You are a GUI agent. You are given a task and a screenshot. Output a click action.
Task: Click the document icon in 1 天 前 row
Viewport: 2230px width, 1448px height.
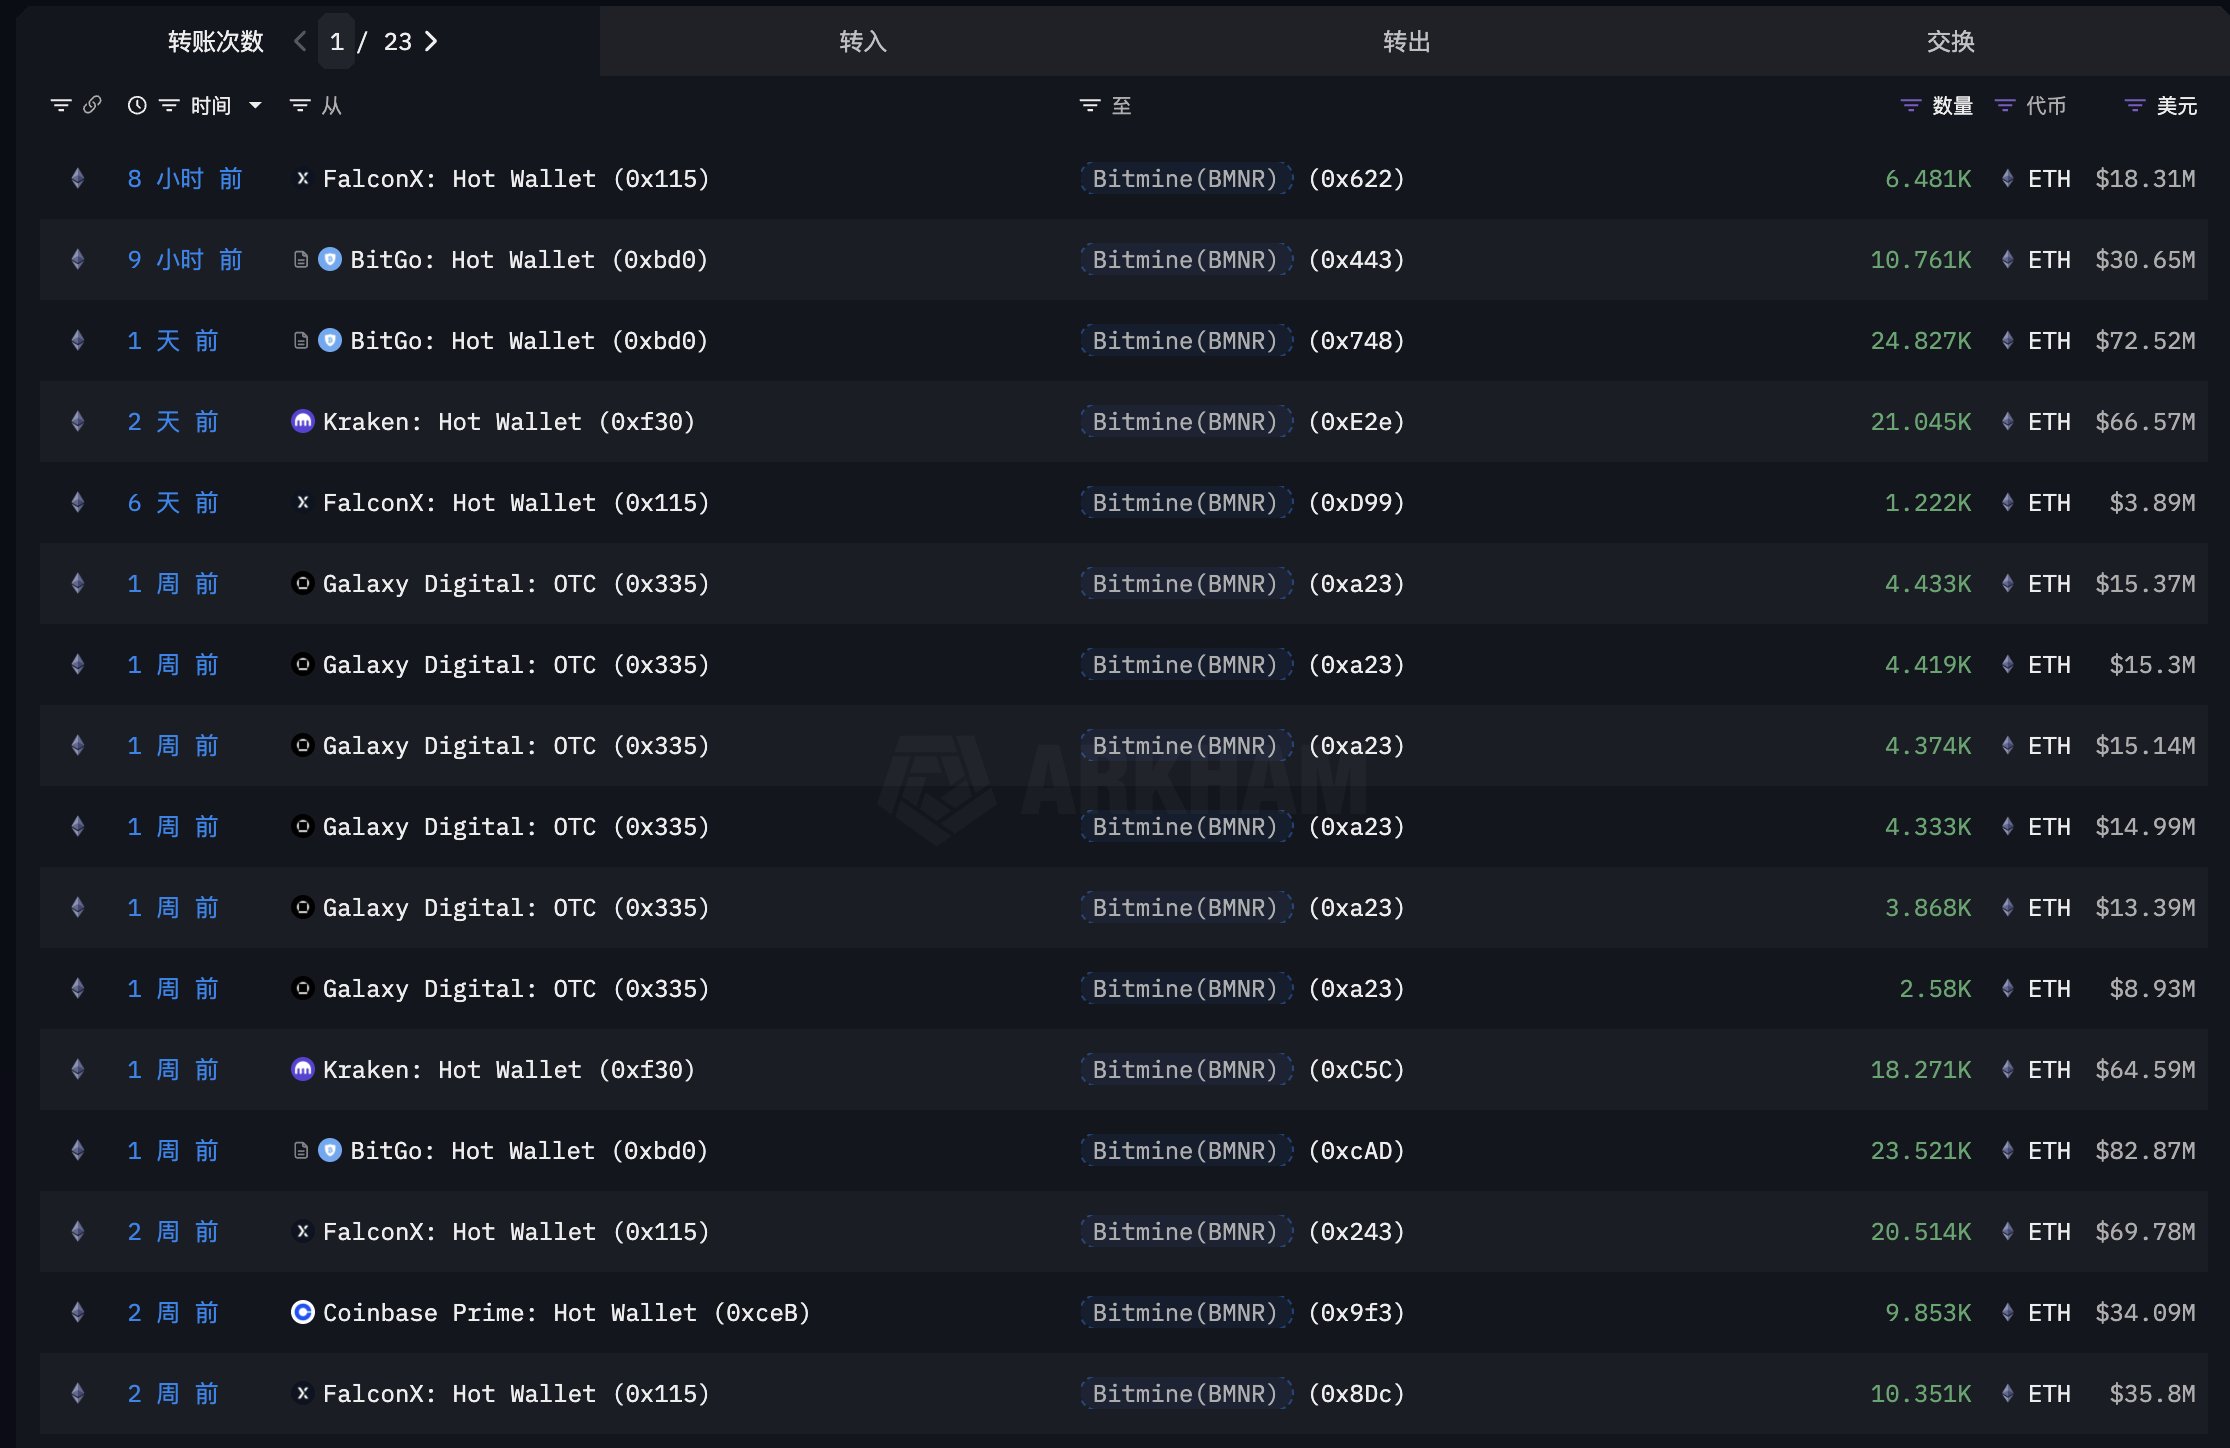click(300, 341)
